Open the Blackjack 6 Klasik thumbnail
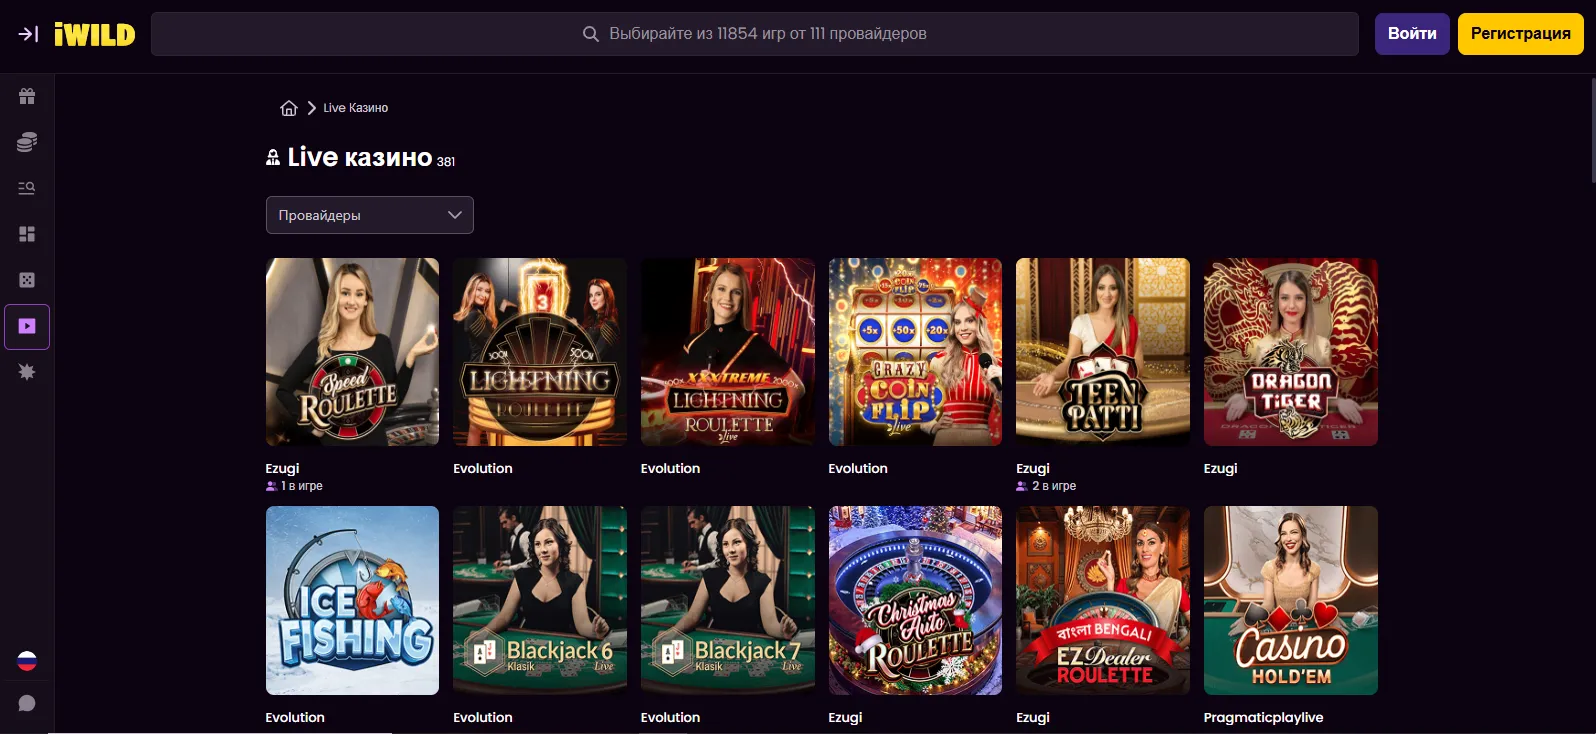The image size is (1596, 734). [x=540, y=600]
